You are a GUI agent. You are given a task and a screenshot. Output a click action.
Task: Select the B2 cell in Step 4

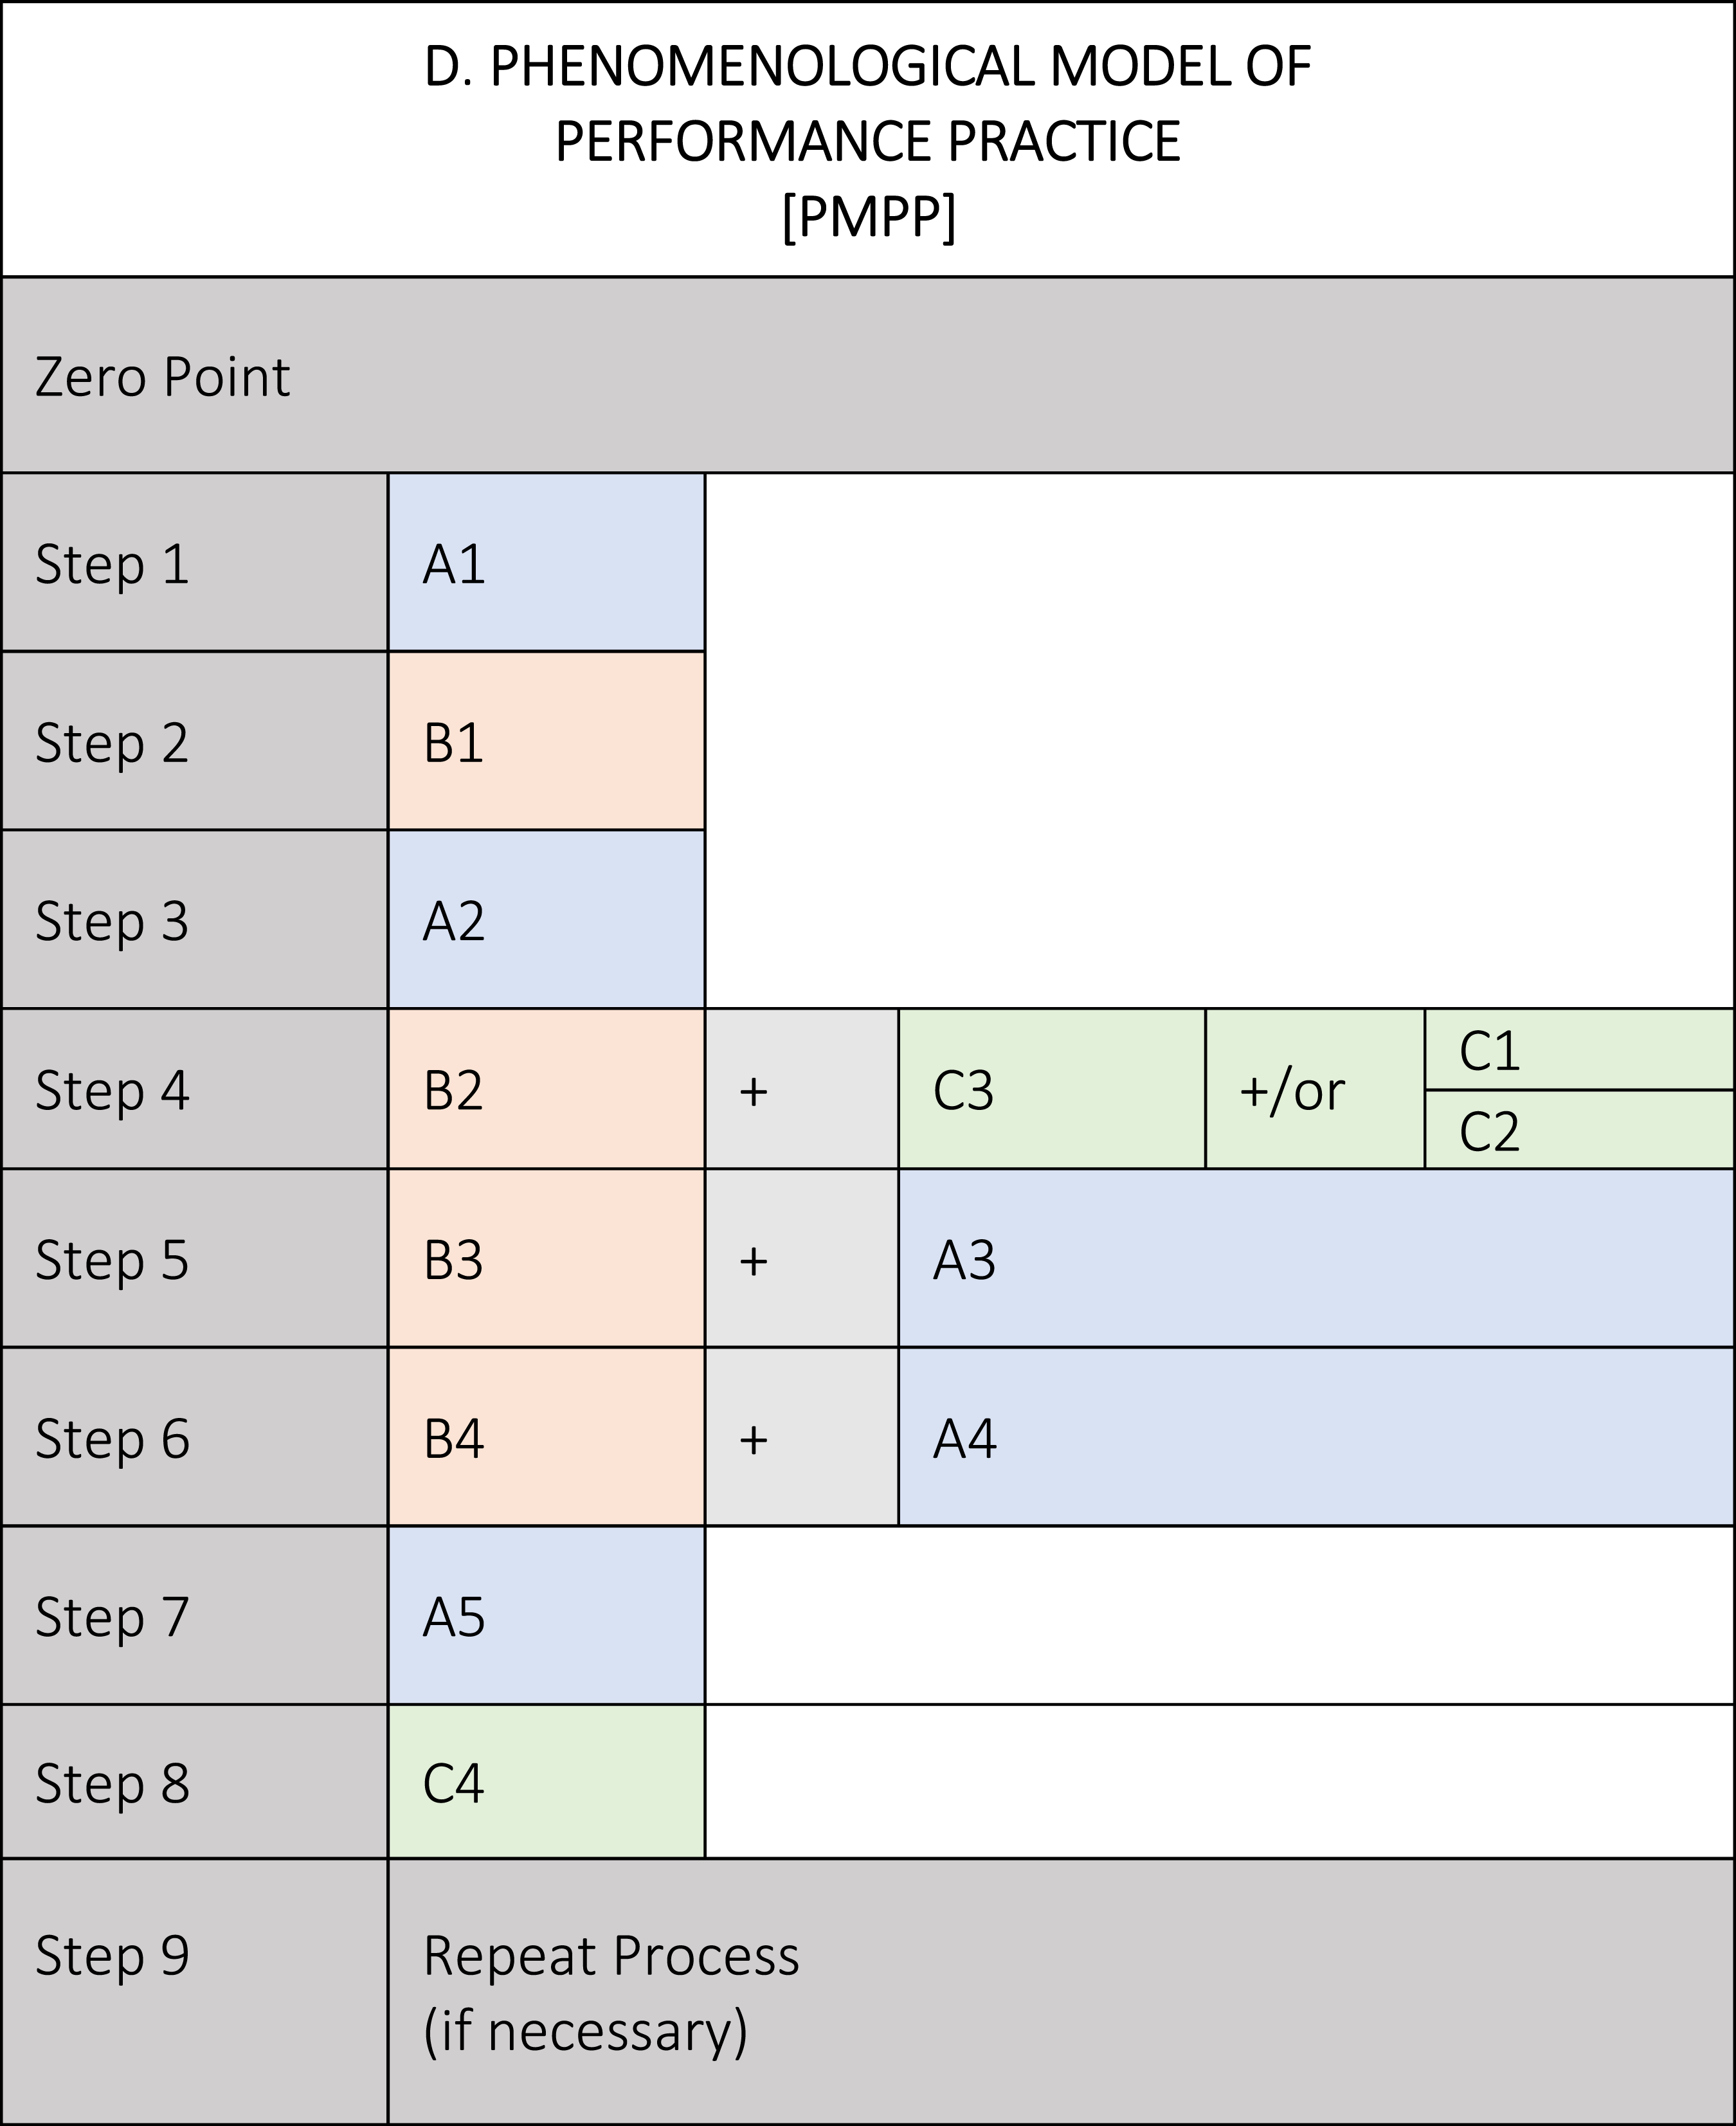pos(547,1089)
